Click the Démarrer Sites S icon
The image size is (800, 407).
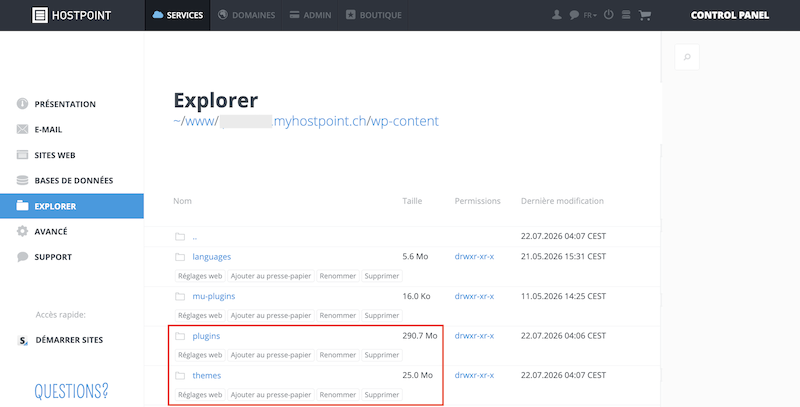22,340
